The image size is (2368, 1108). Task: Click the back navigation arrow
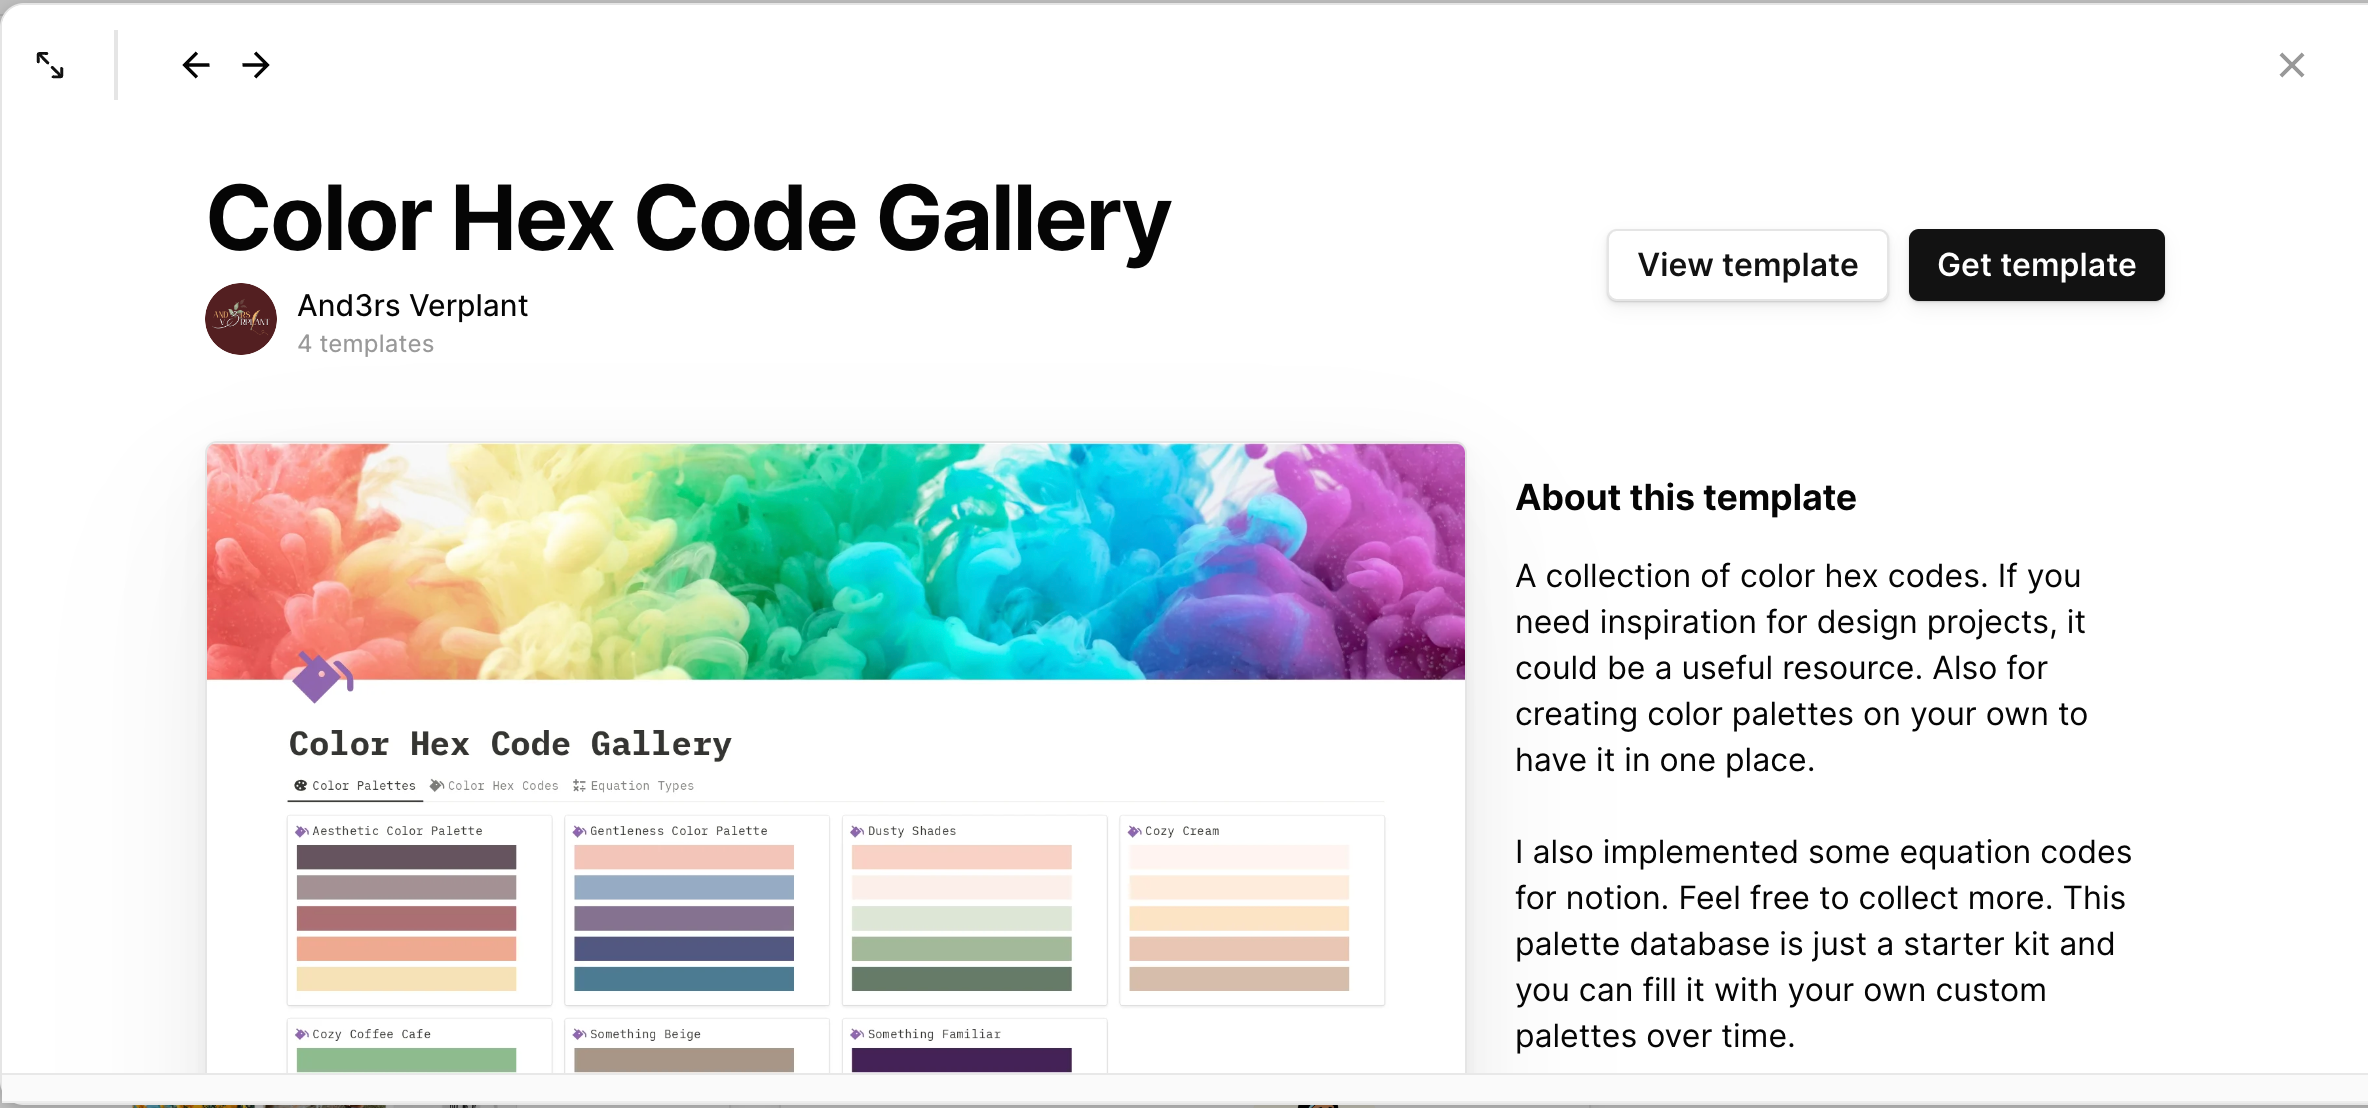pos(195,63)
